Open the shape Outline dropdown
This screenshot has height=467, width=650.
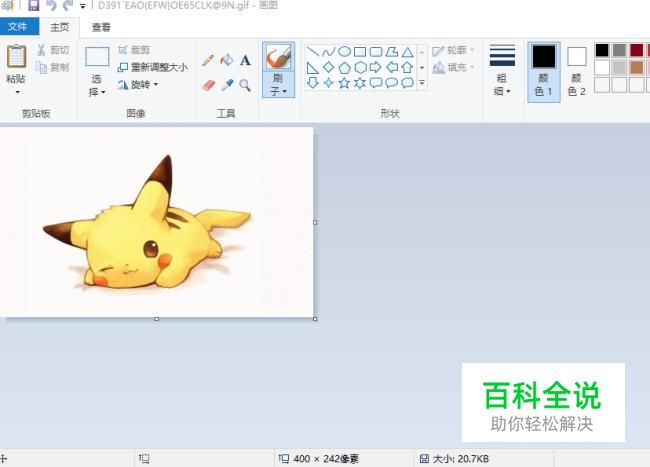454,50
